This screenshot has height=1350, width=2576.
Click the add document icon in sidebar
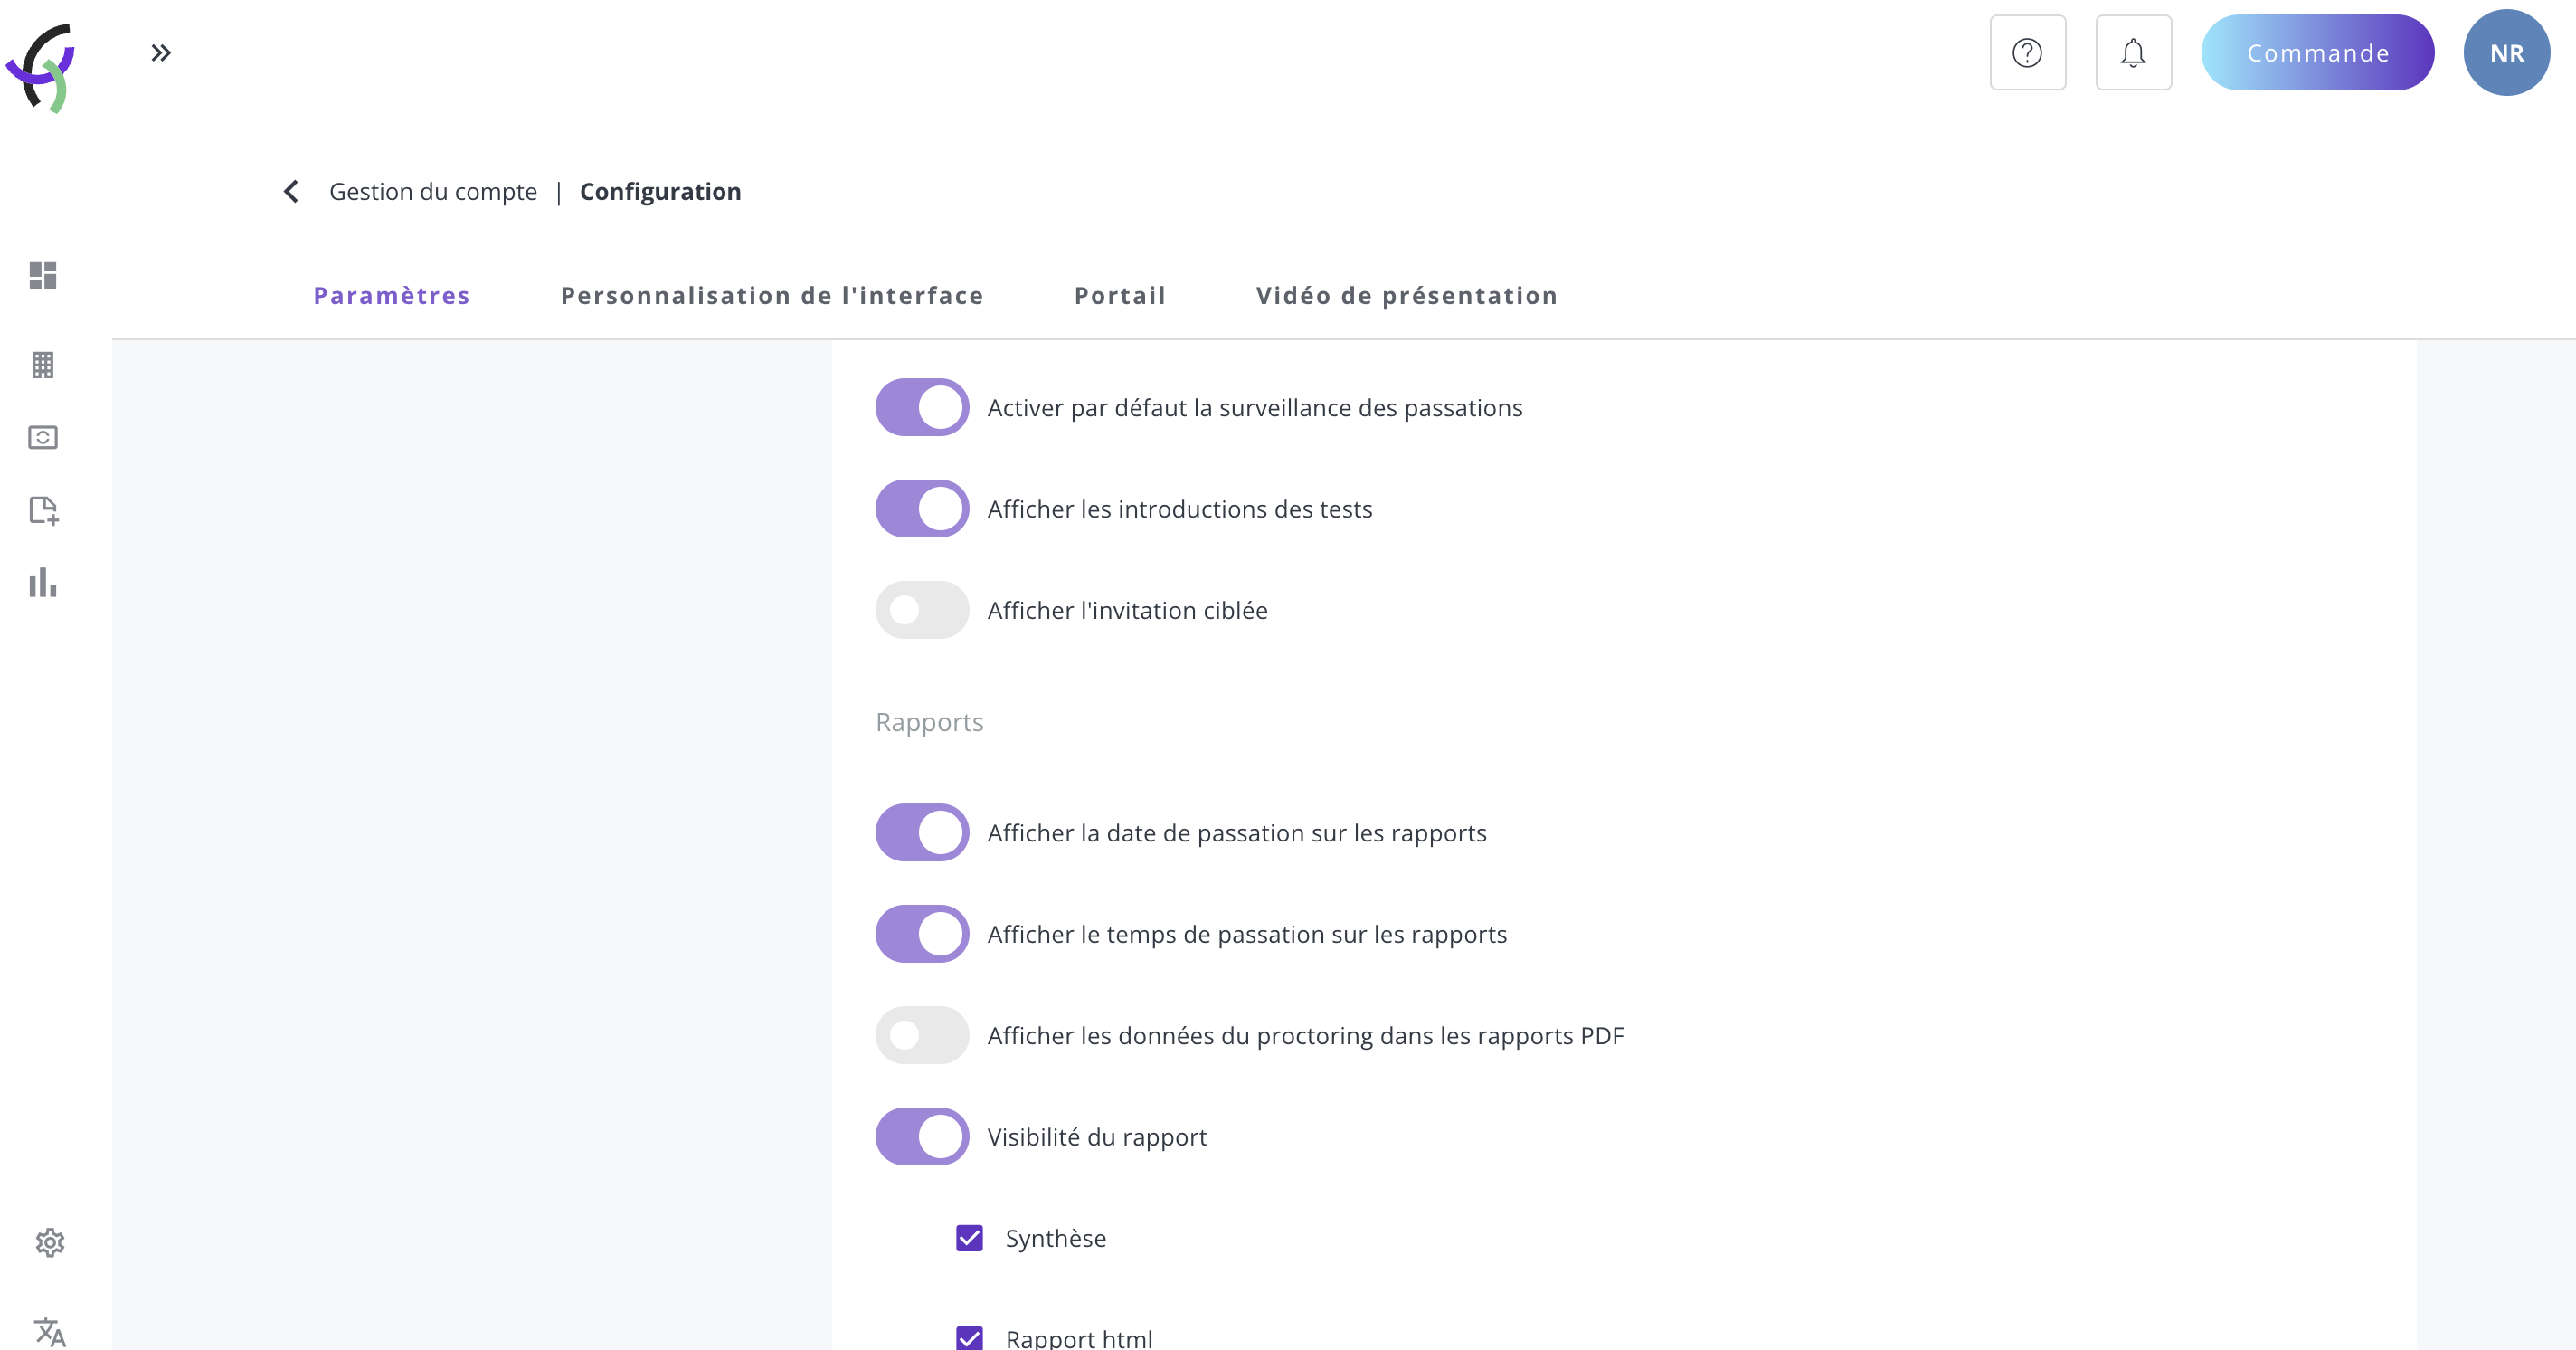pos(44,511)
